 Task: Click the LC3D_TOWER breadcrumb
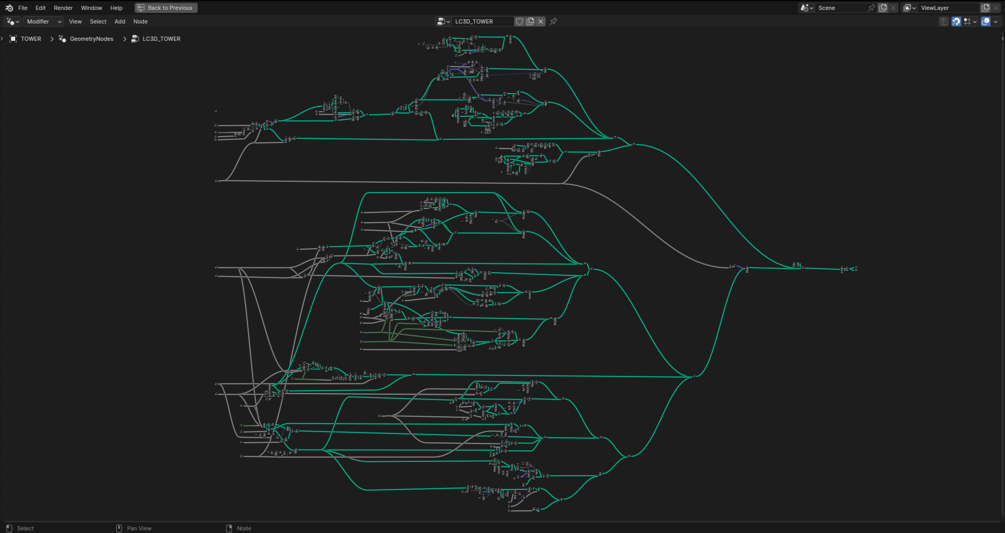[x=161, y=39]
